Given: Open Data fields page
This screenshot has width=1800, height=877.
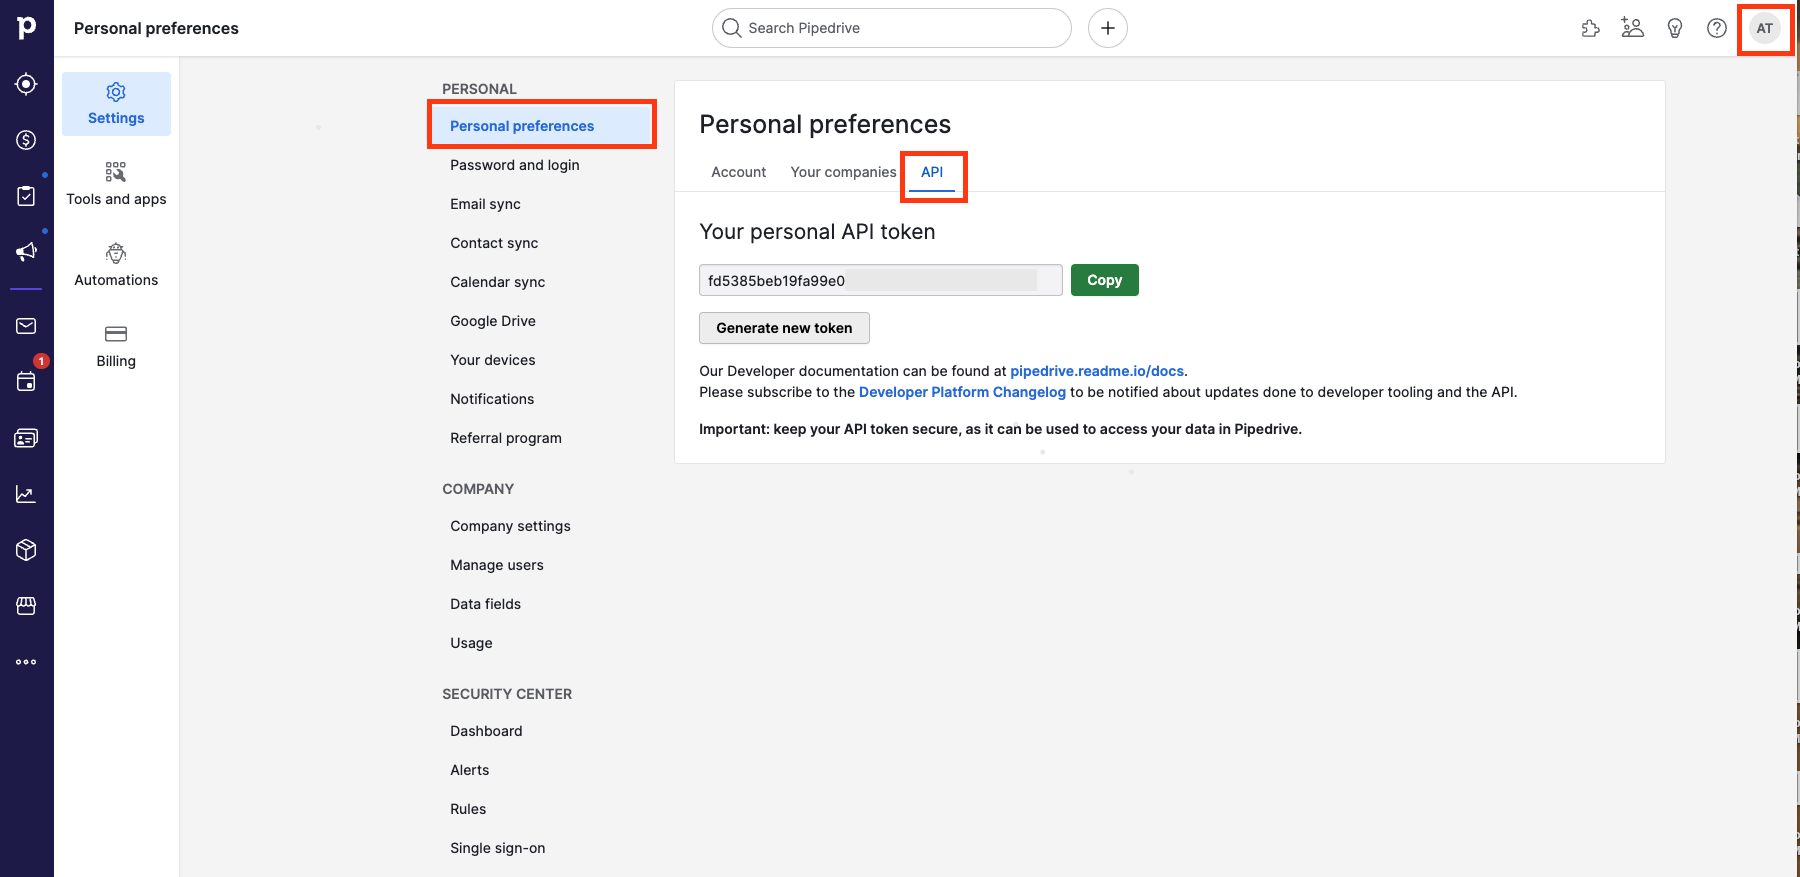Looking at the screenshot, I should (x=485, y=604).
